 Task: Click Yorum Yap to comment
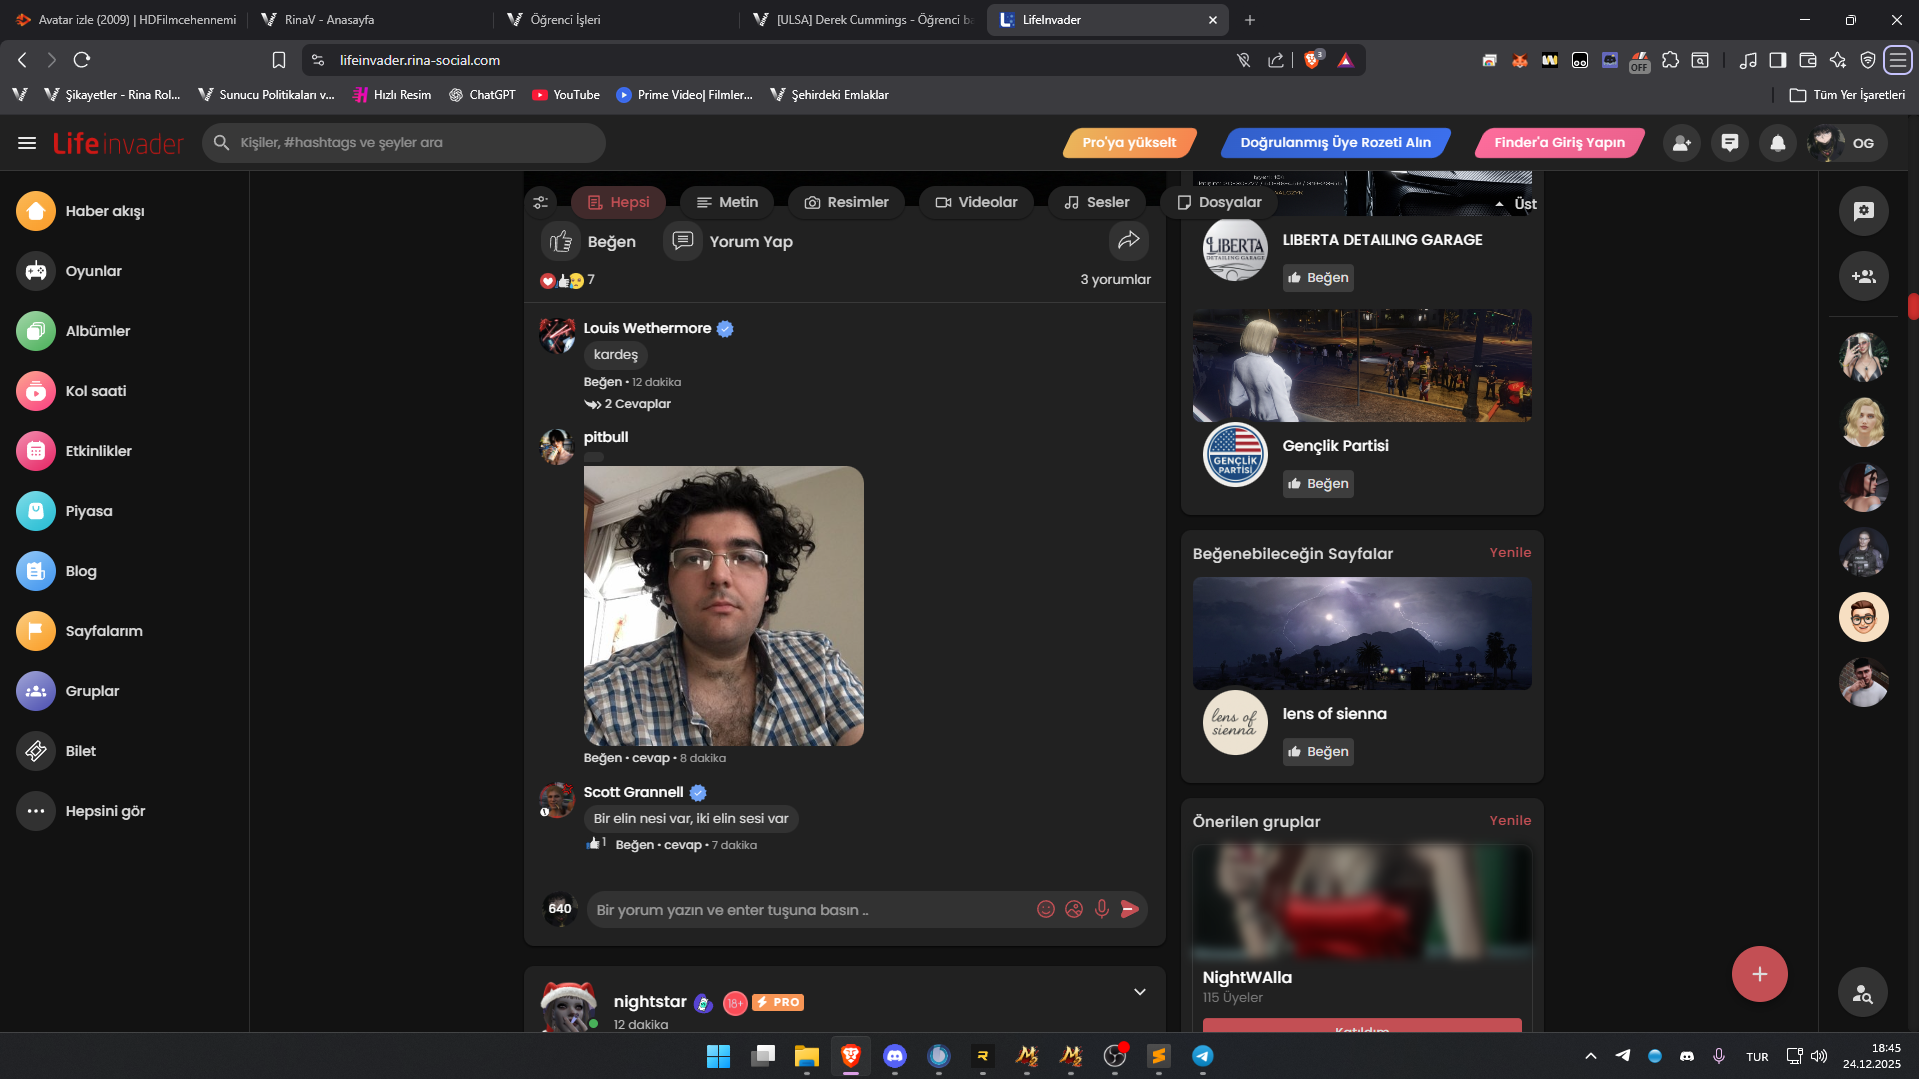729,241
